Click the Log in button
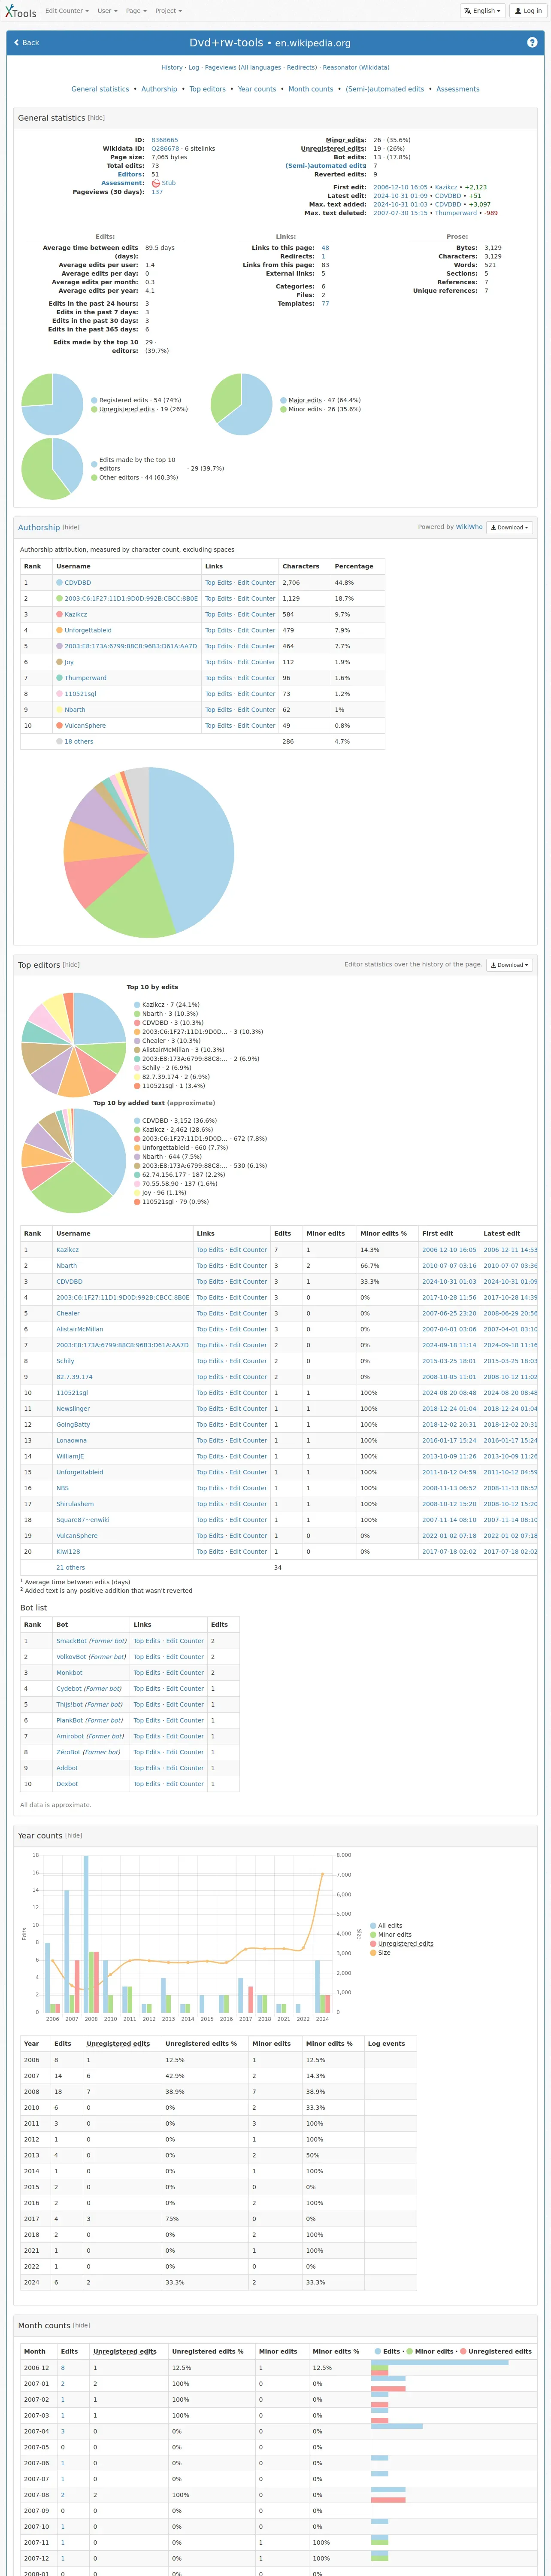Image resolution: width=551 pixels, height=2576 pixels. tap(527, 11)
